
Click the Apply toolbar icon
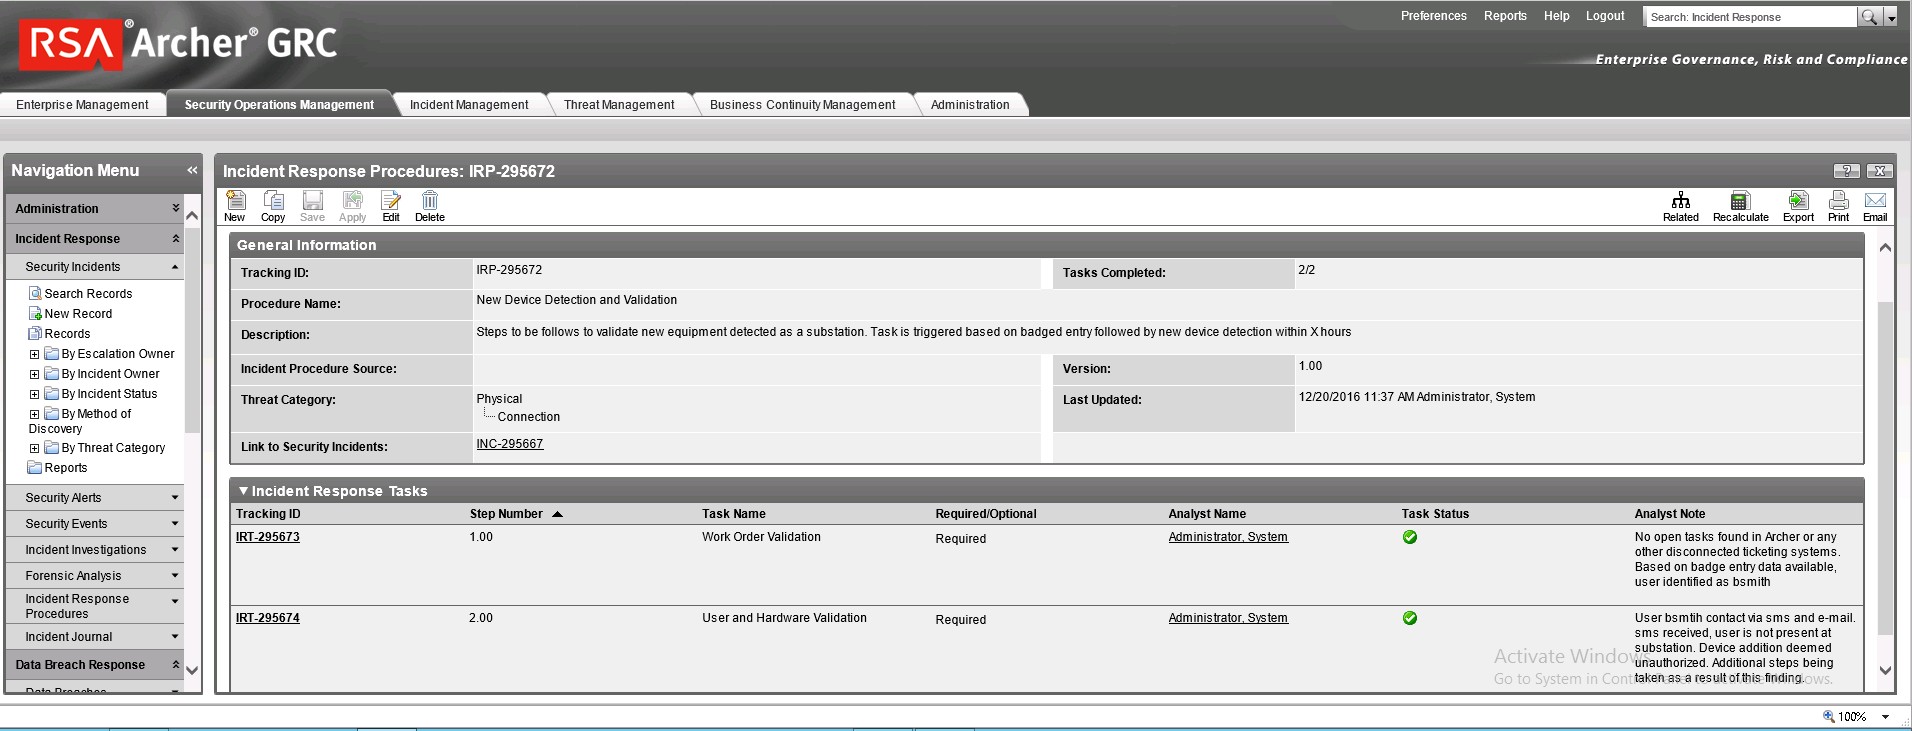pos(352,206)
